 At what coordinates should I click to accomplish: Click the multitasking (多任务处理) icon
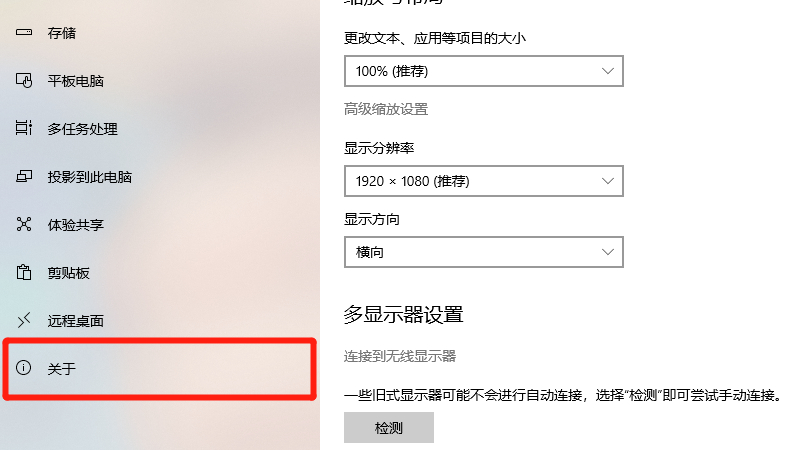[x=24, y=128]
